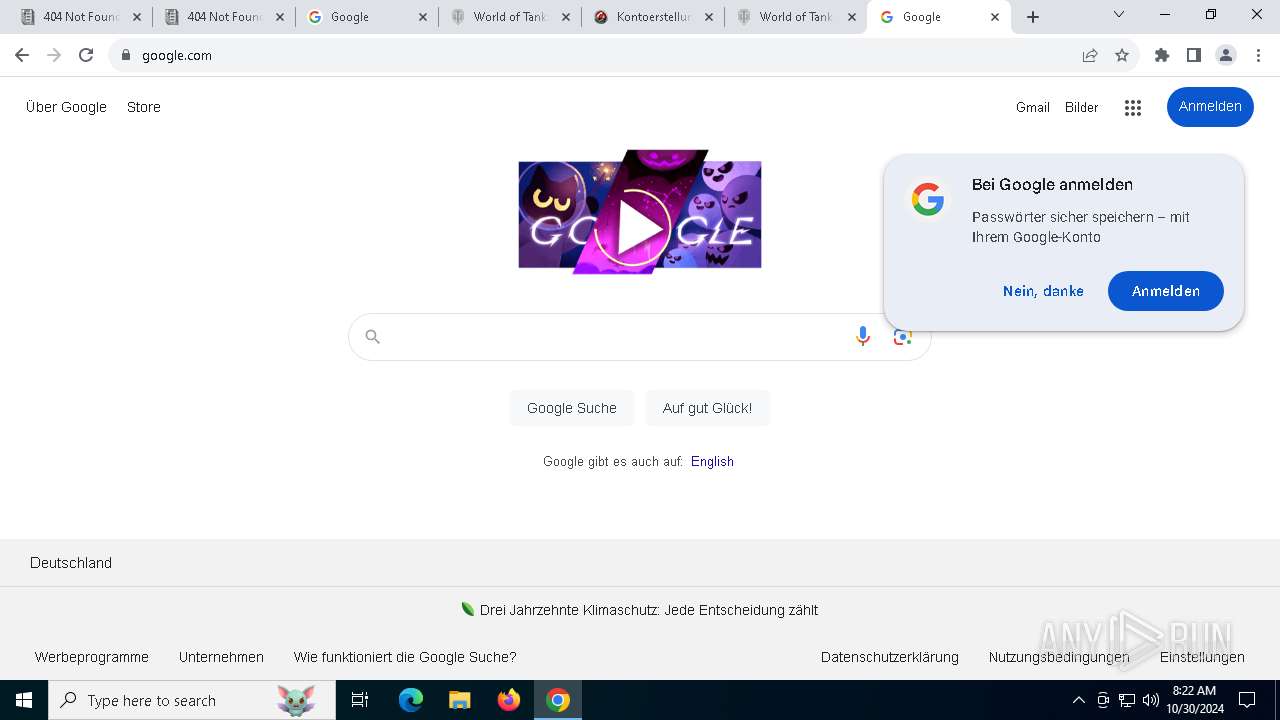The width and height of the screenshot is (1280, 720).
Task: Click the Google Suche button
Action: tap(572, 408)
